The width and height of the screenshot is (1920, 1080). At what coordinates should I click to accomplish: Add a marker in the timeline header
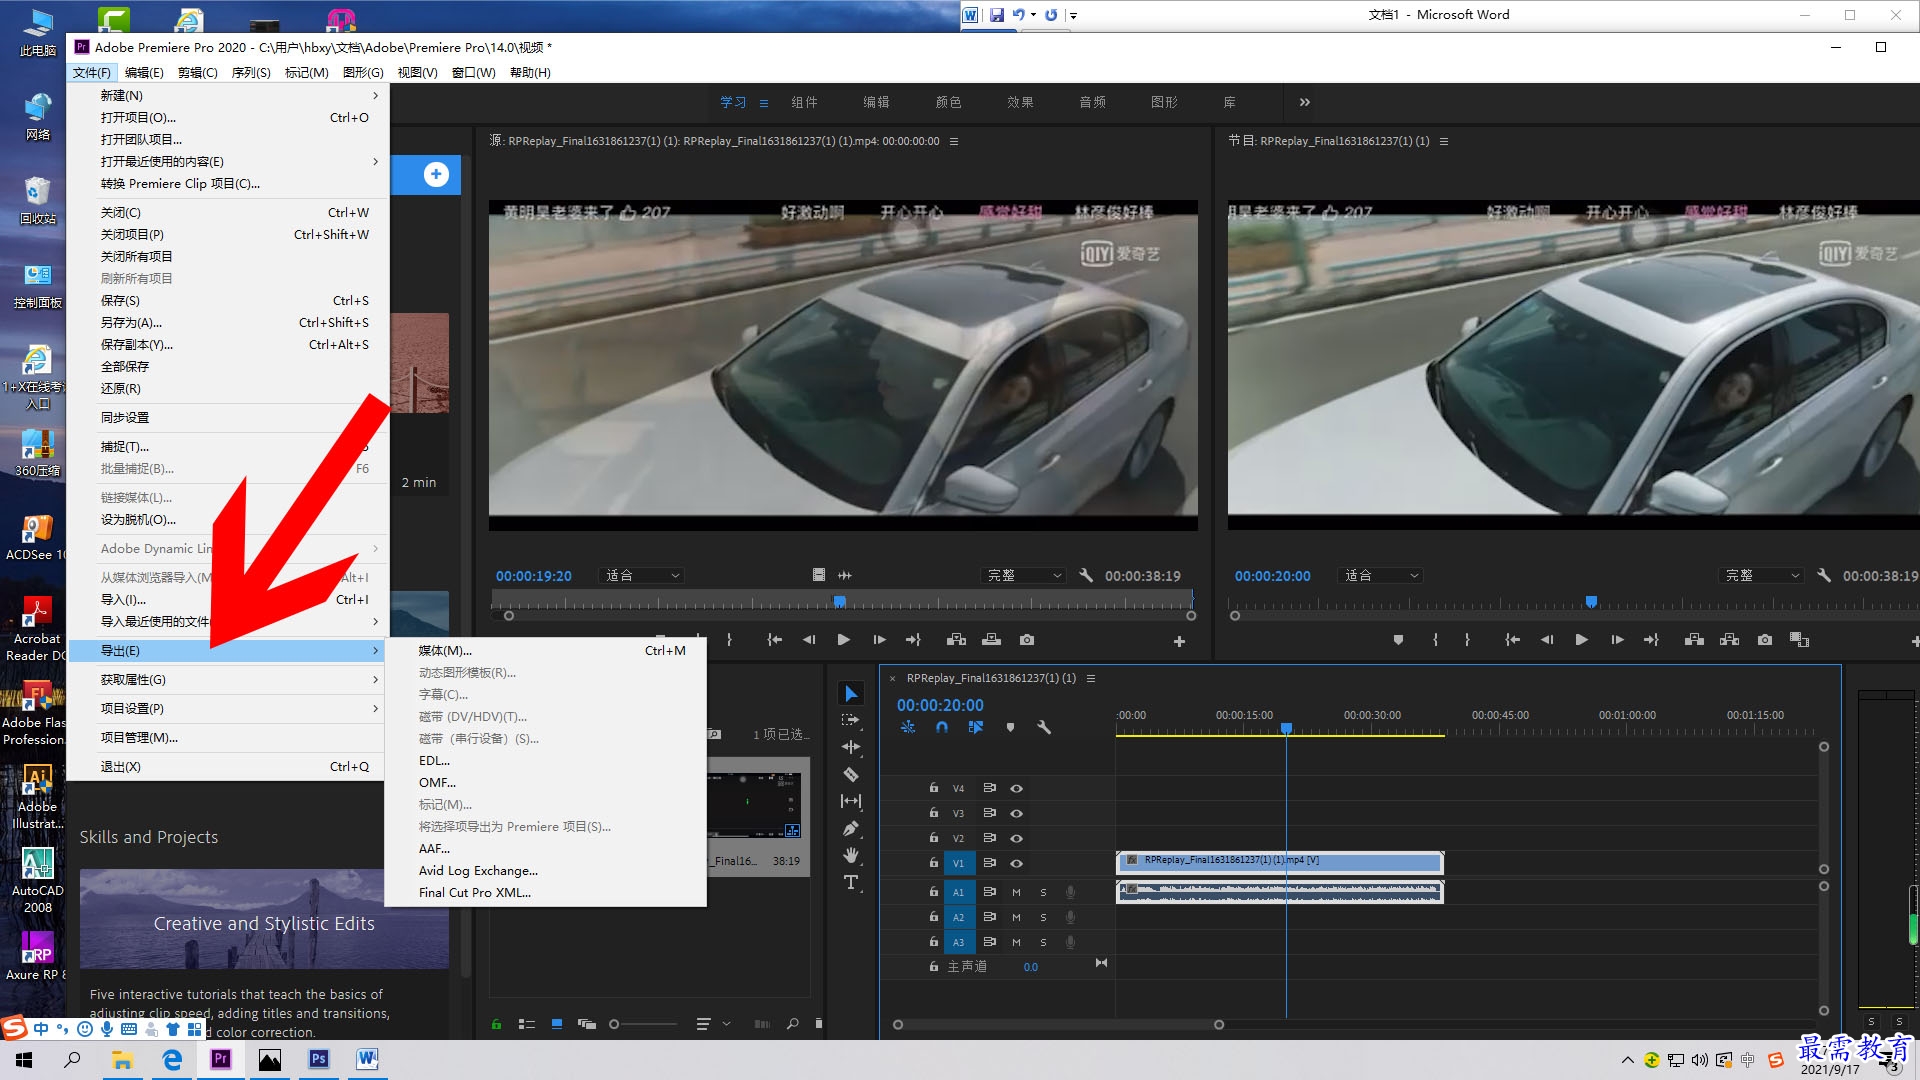click(1010, 727)
